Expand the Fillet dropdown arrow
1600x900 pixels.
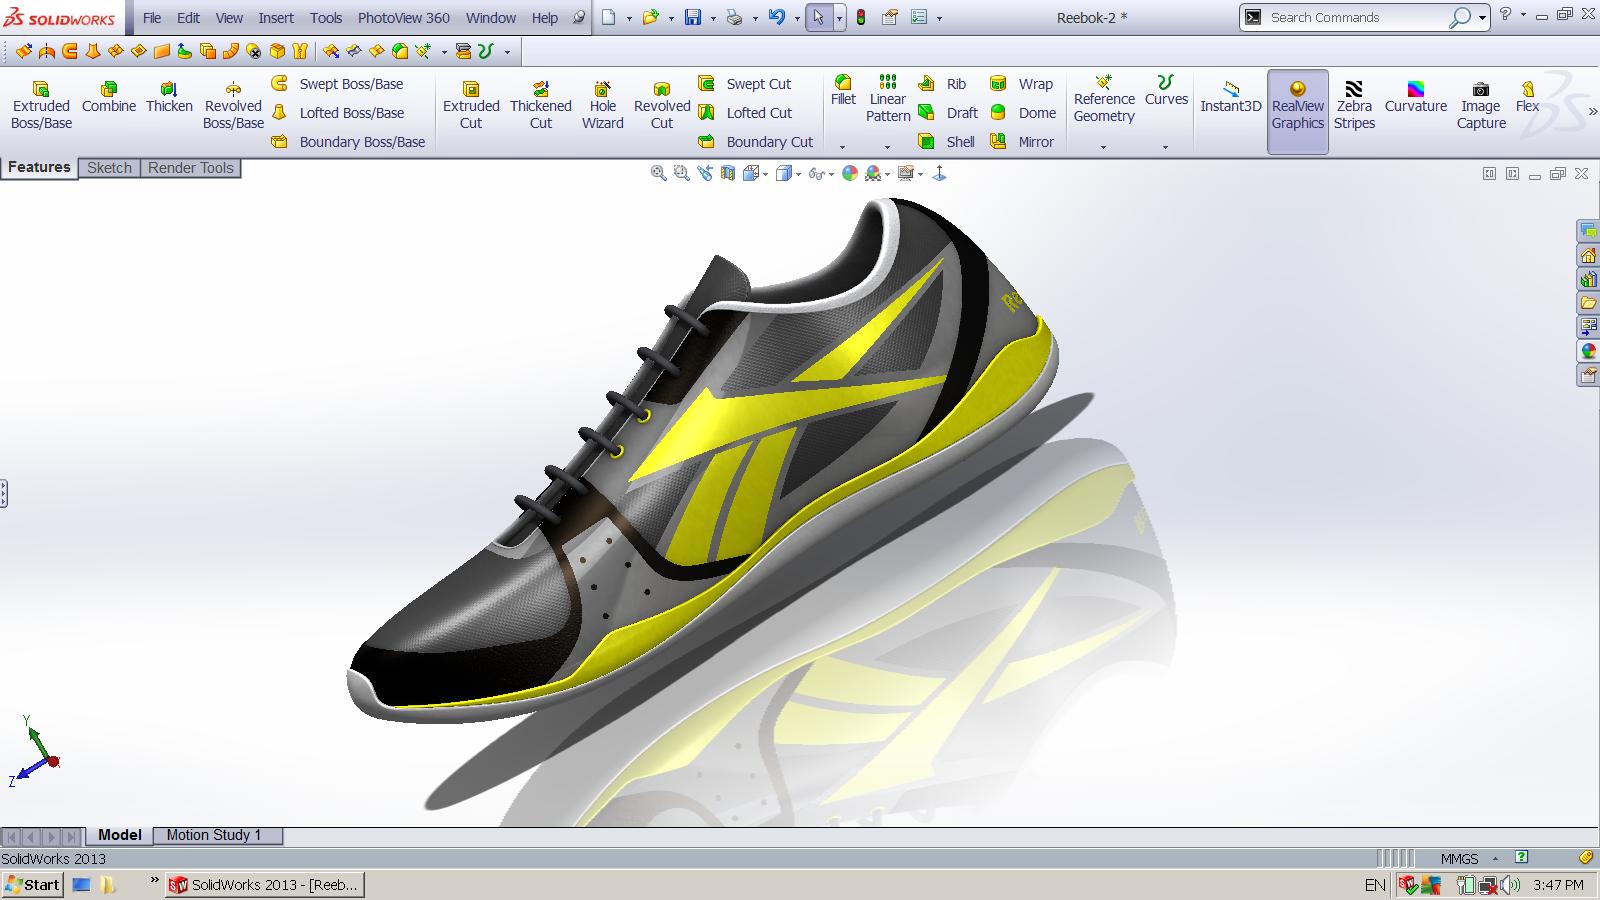pyautogui.click(x=843, y=146)
